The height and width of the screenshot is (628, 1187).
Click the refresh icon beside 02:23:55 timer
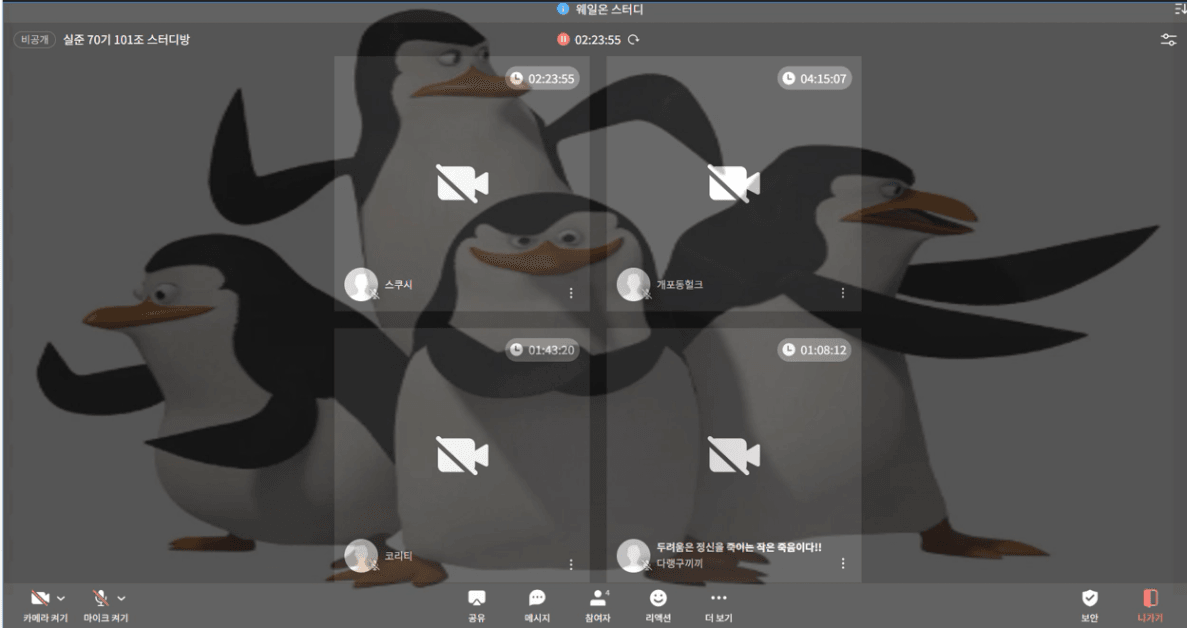(634, 39)
